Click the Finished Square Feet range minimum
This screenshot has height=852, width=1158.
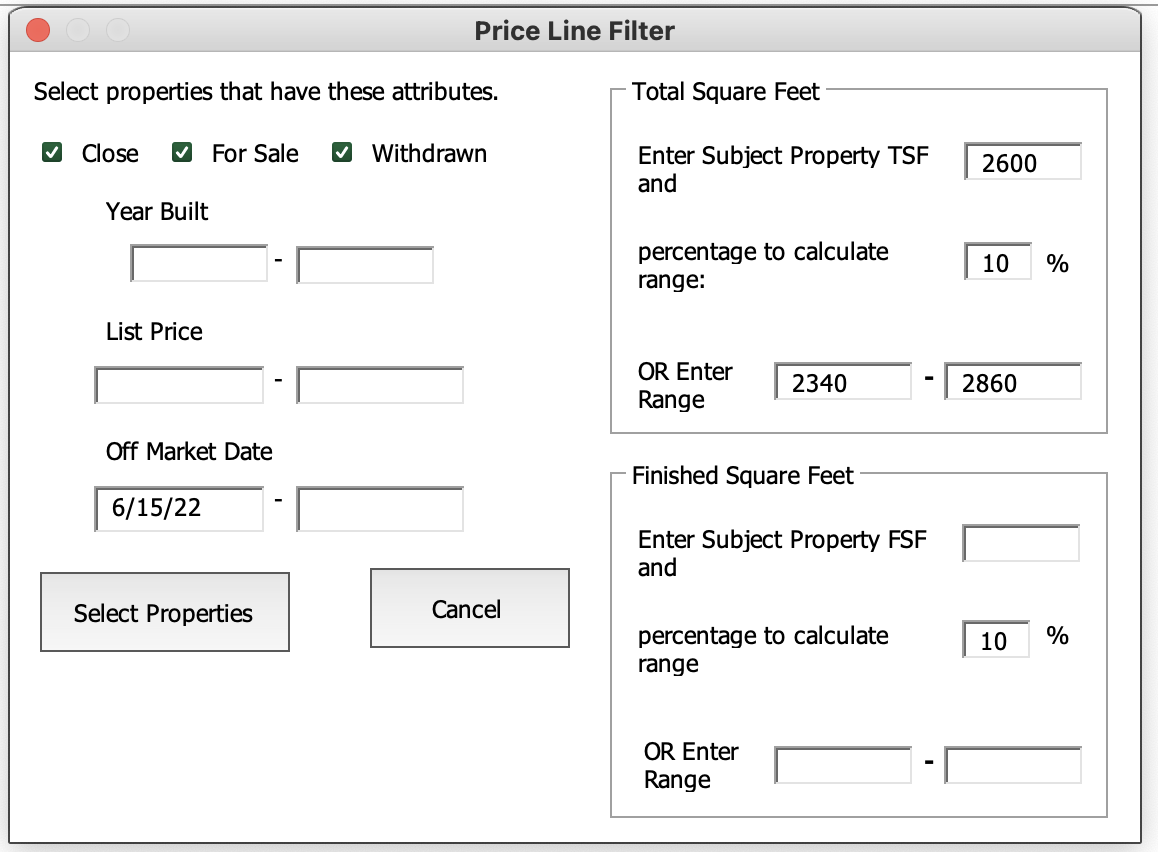click(x=843, y=766)
